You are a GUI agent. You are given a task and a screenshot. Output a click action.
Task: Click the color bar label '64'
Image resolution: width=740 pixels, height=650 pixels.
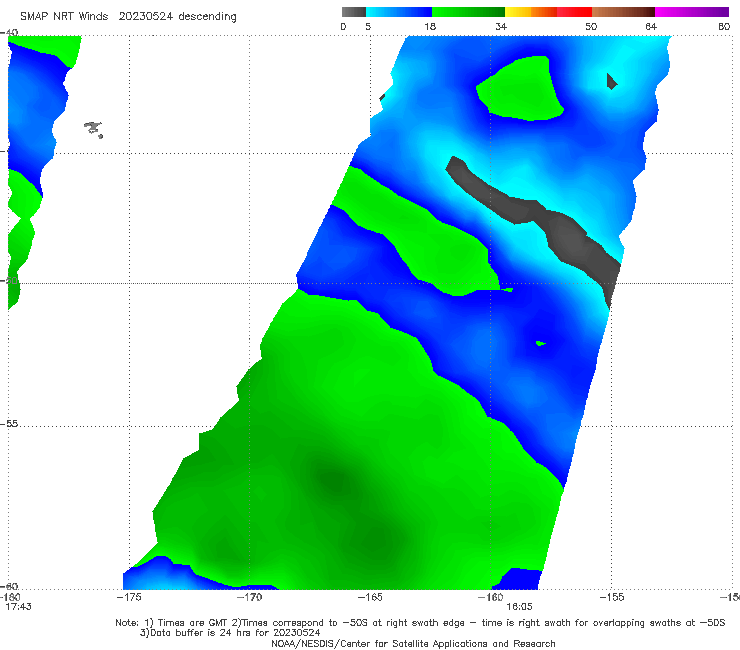tap(651, 27)
